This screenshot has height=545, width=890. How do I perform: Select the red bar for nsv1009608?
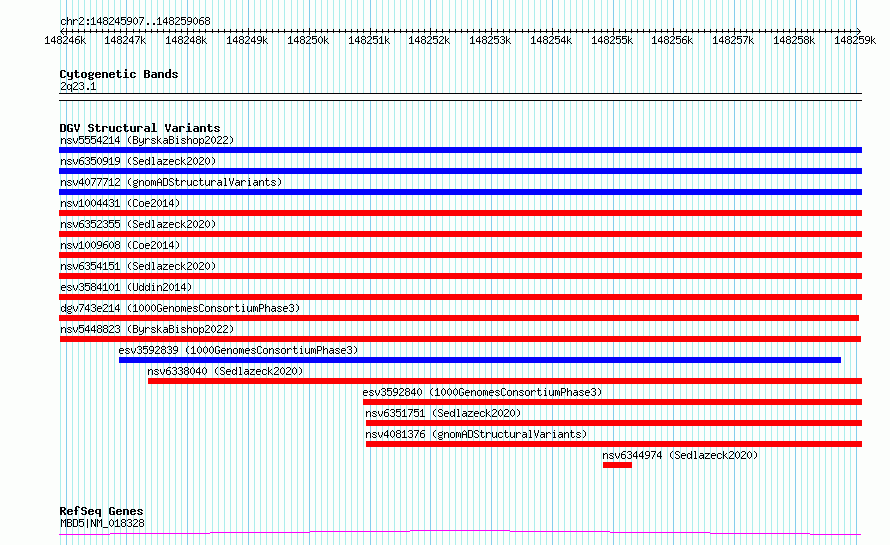(x=460, y=255)
